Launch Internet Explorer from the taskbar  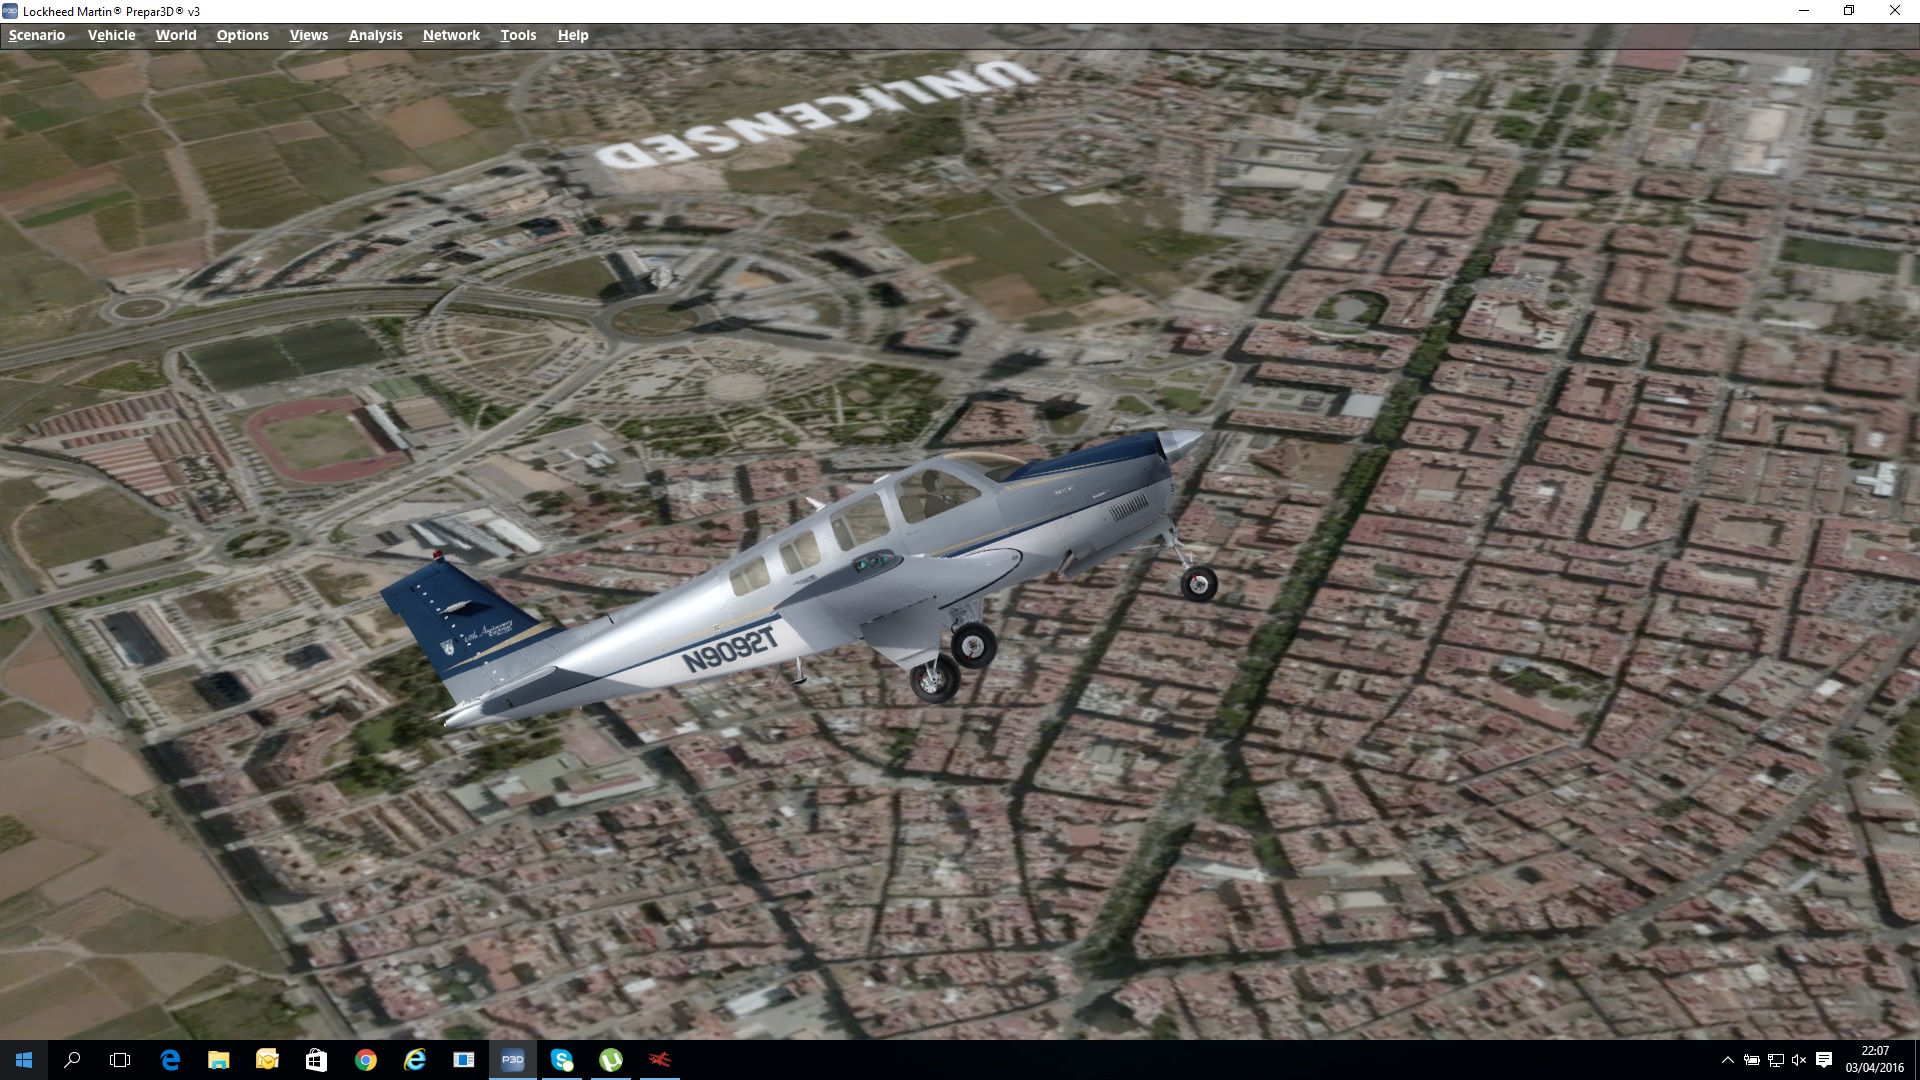414,1060
